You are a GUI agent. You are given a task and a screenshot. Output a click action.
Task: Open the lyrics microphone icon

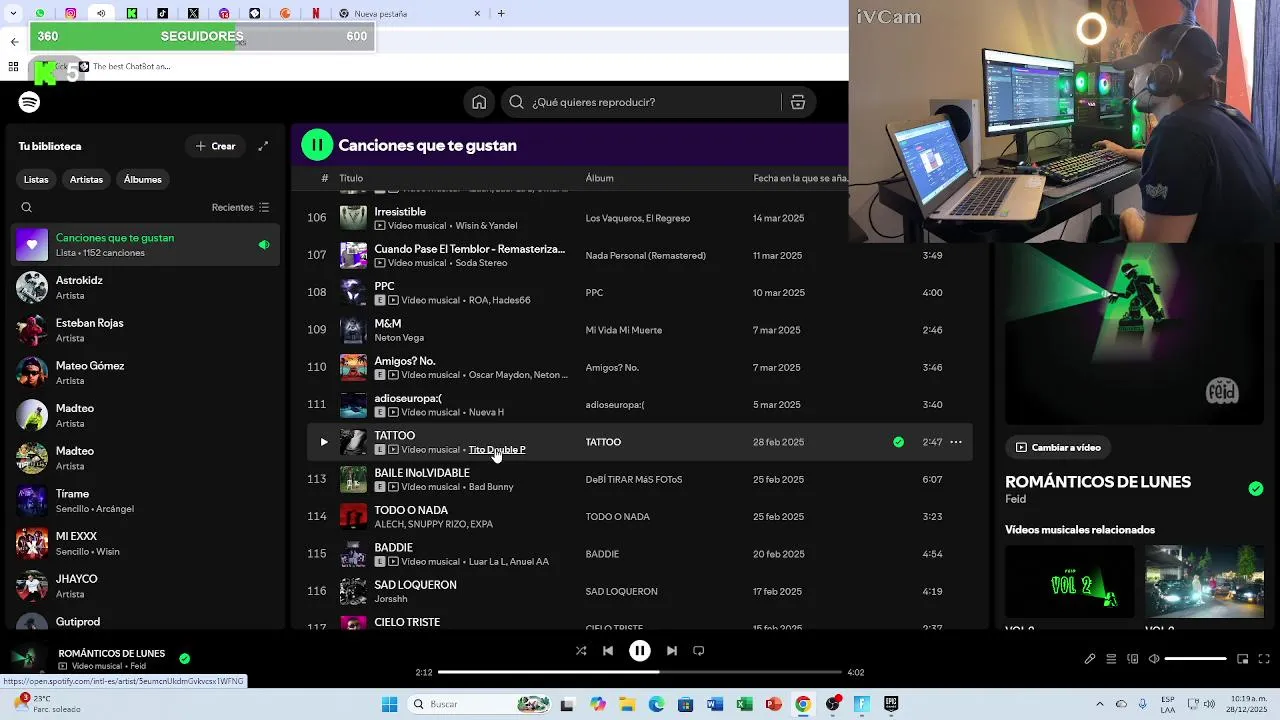tap(1090, 659)
